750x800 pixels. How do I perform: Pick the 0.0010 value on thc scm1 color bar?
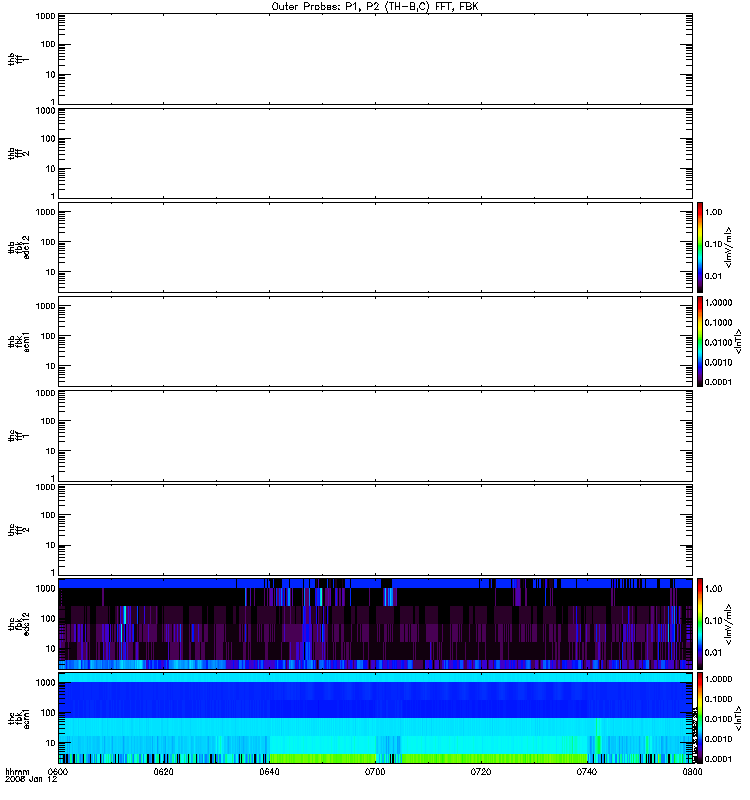click(x=718, y=739)
